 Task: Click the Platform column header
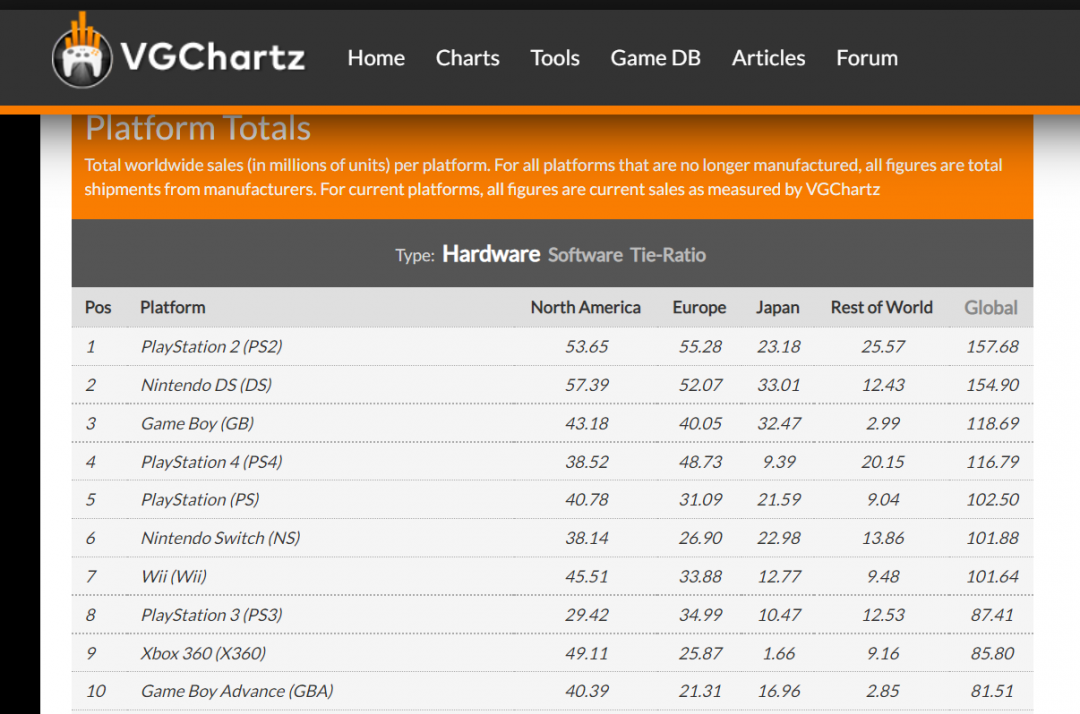pyautogui.click(x=172, y=307)
